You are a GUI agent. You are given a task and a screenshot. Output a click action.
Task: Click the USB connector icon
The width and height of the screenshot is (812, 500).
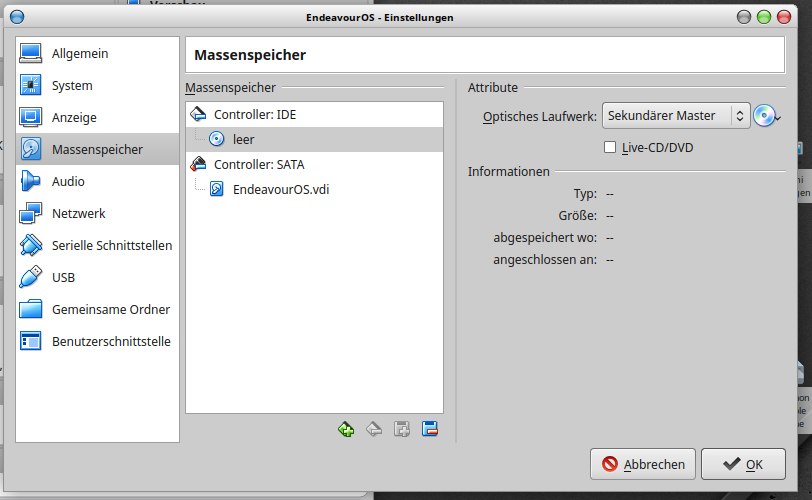[31, 277]
